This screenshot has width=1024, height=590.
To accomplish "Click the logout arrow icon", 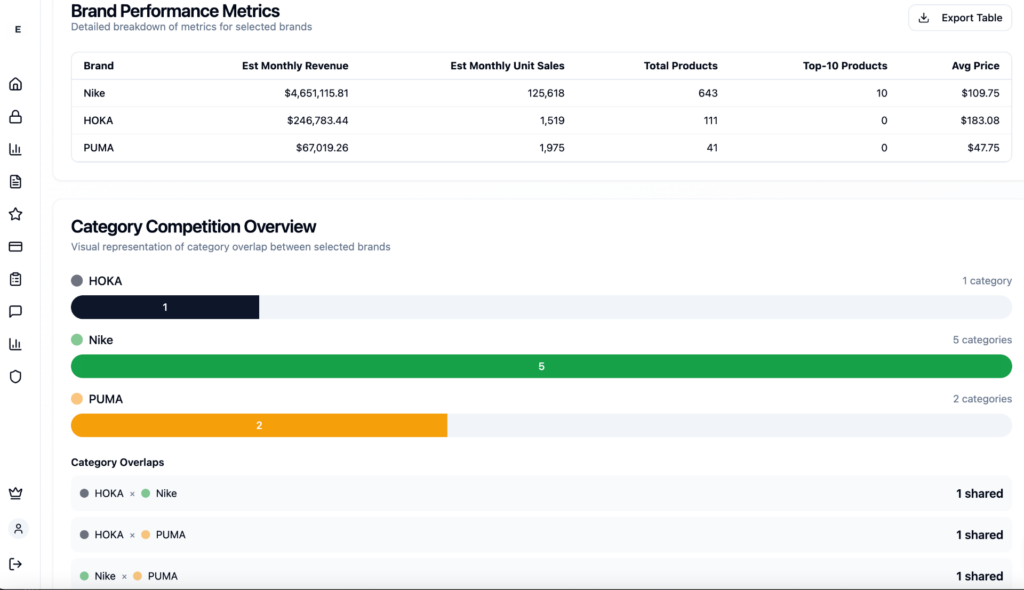I will [15, 564].
